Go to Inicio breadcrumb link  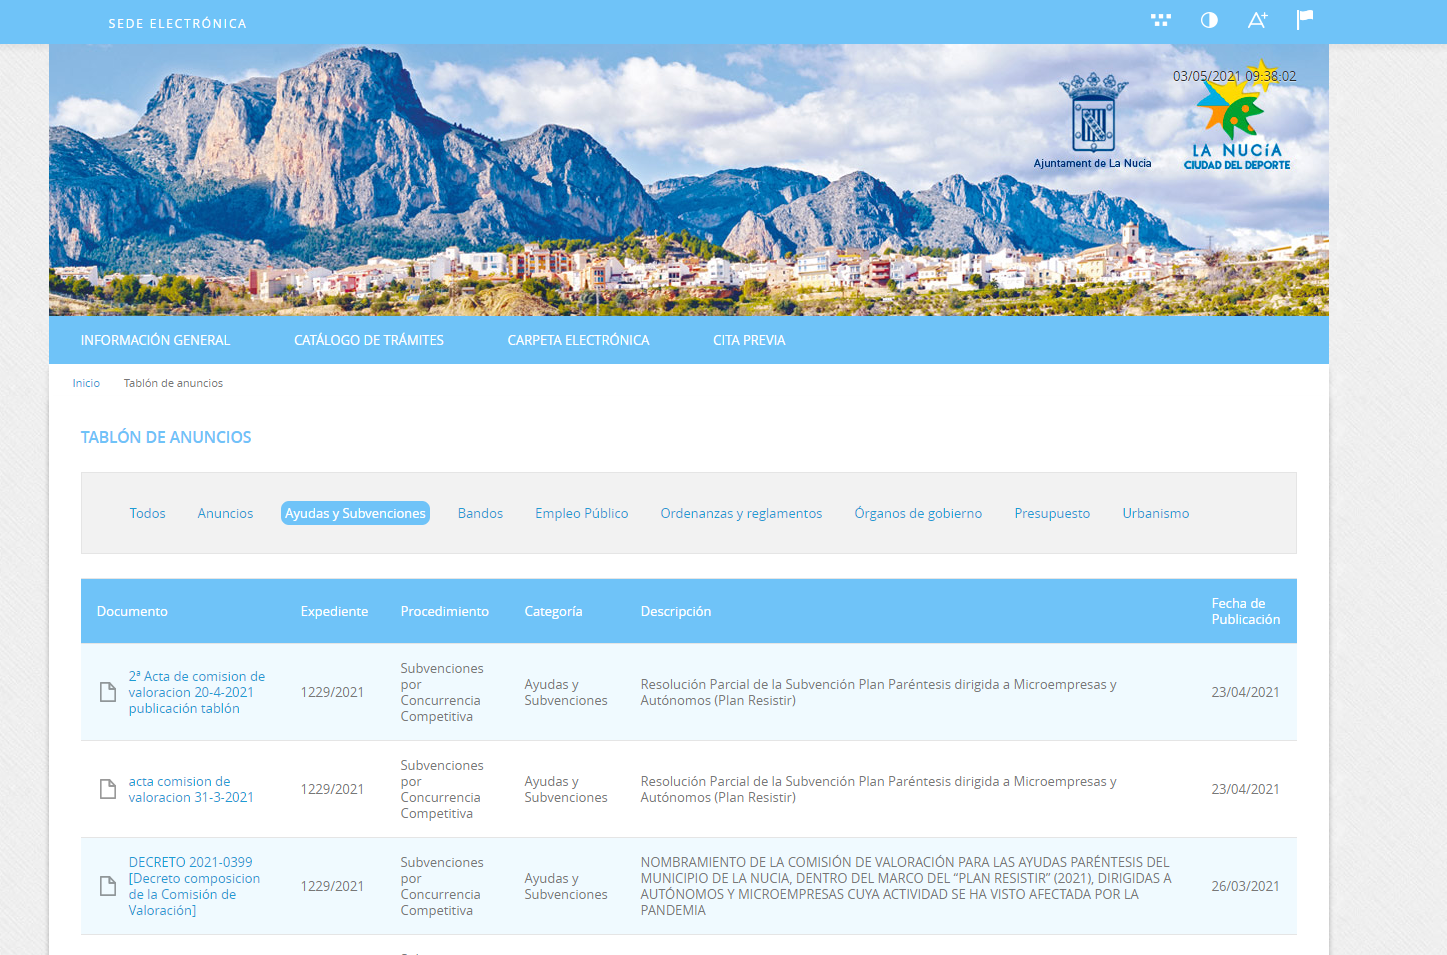pos(86,383)
